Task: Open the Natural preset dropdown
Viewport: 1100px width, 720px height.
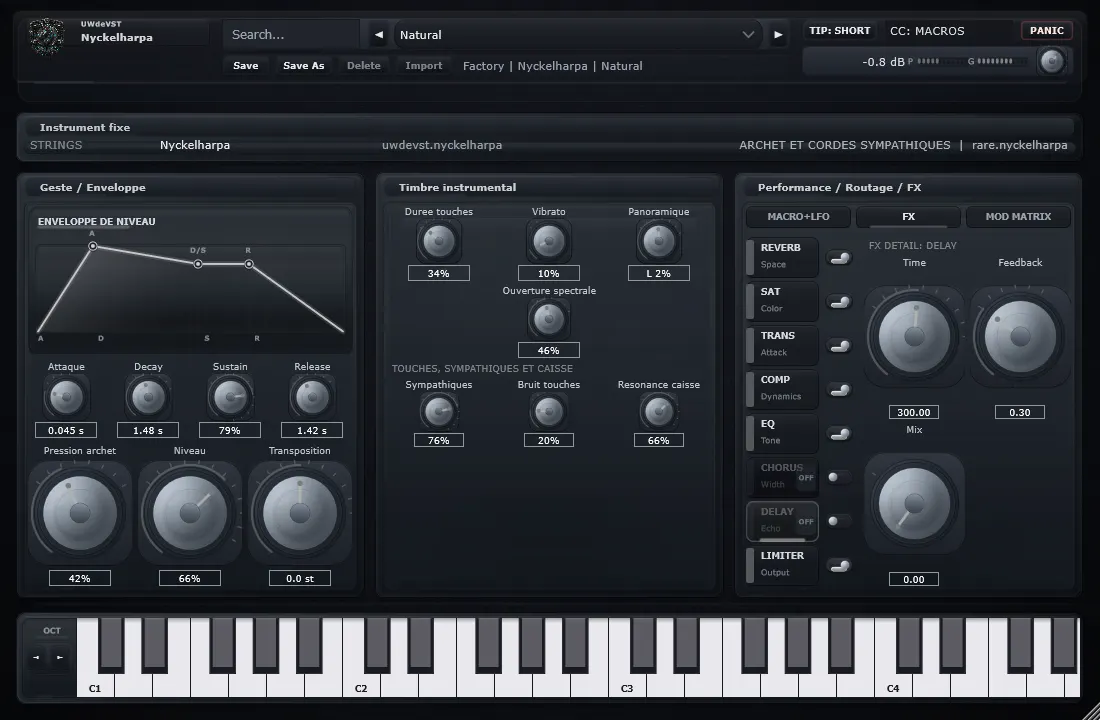Action: coord(577,34)
